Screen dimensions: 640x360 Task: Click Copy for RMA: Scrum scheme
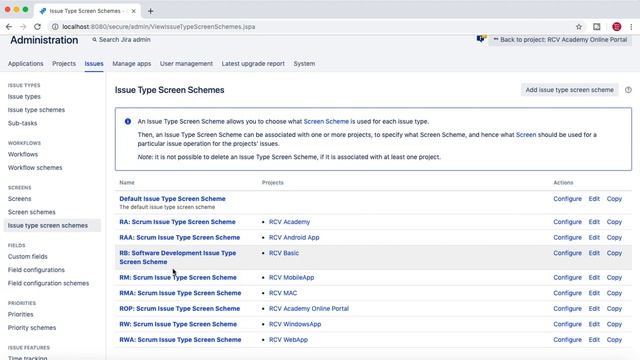coord(614,293)
